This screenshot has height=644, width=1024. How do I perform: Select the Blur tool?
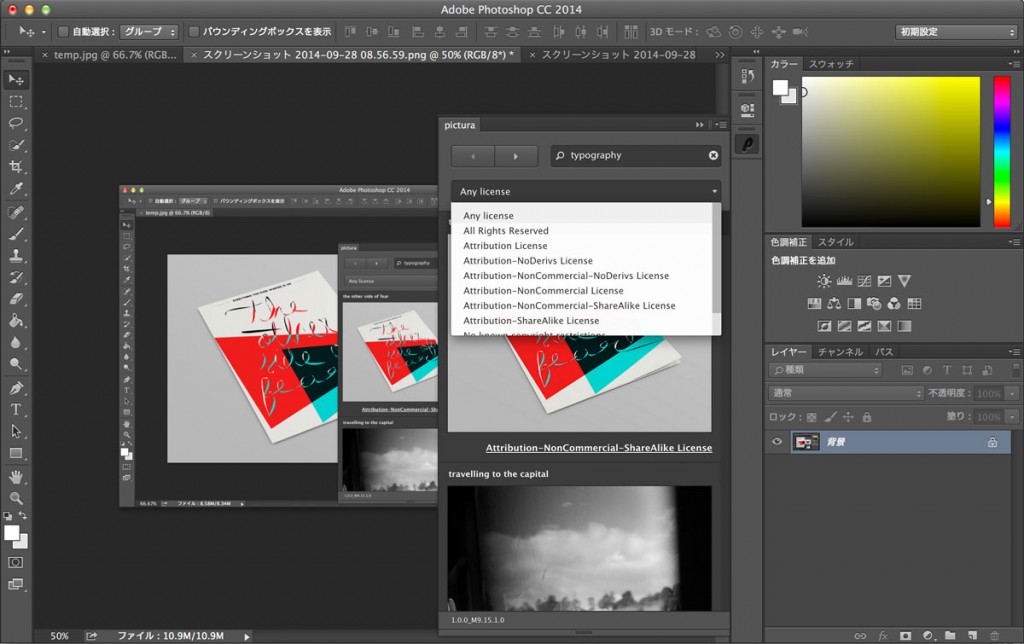click(16, 342)
